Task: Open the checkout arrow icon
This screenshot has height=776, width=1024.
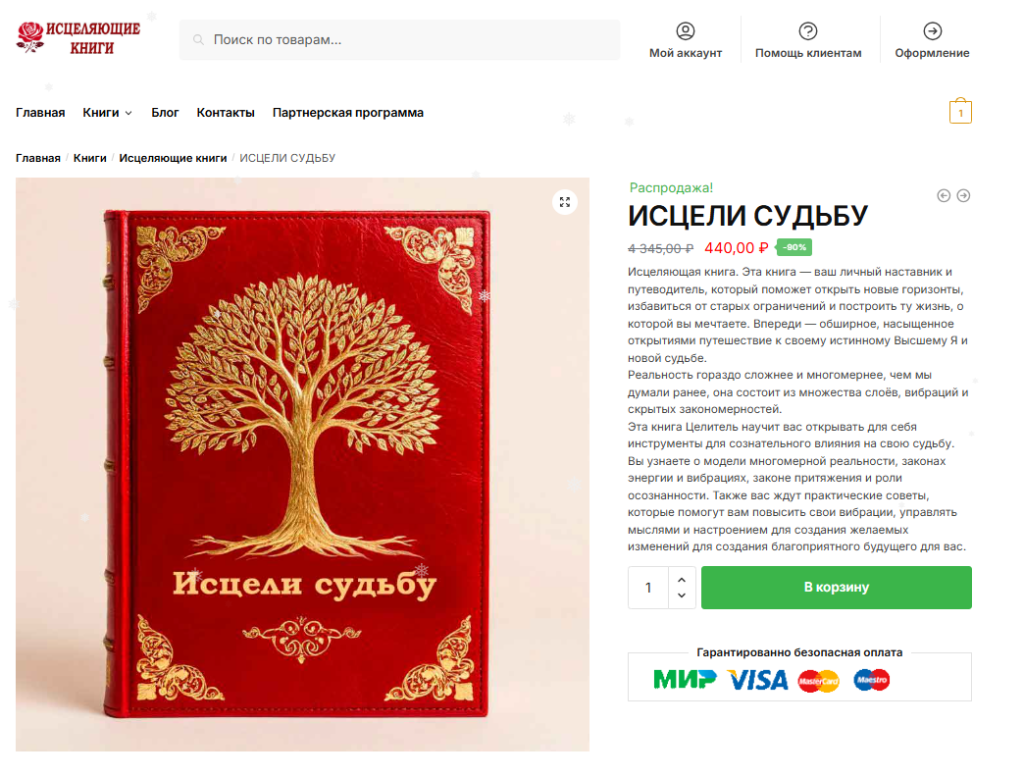Action: (932, 31)
